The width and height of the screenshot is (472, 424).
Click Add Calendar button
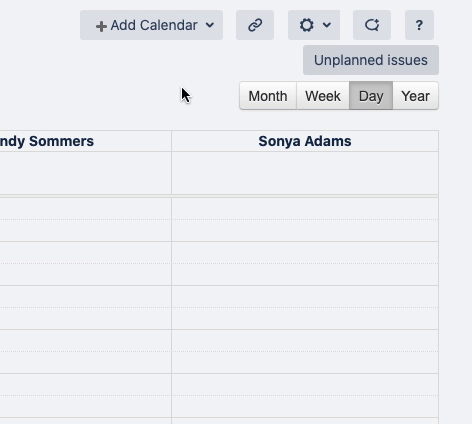coord(151,25)
